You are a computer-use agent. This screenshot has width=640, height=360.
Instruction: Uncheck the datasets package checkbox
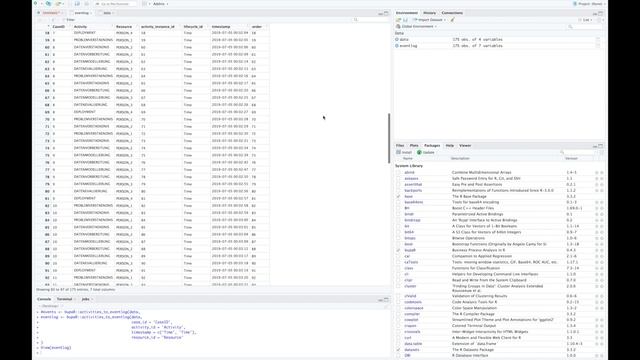tap(398, 350)
